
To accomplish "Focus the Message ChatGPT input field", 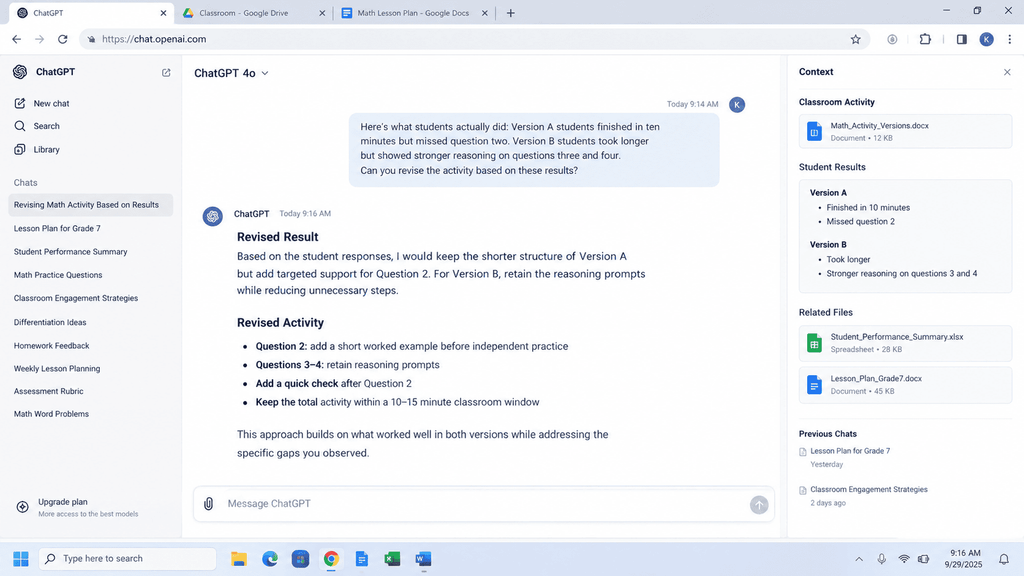I will [x=483, y=504].
